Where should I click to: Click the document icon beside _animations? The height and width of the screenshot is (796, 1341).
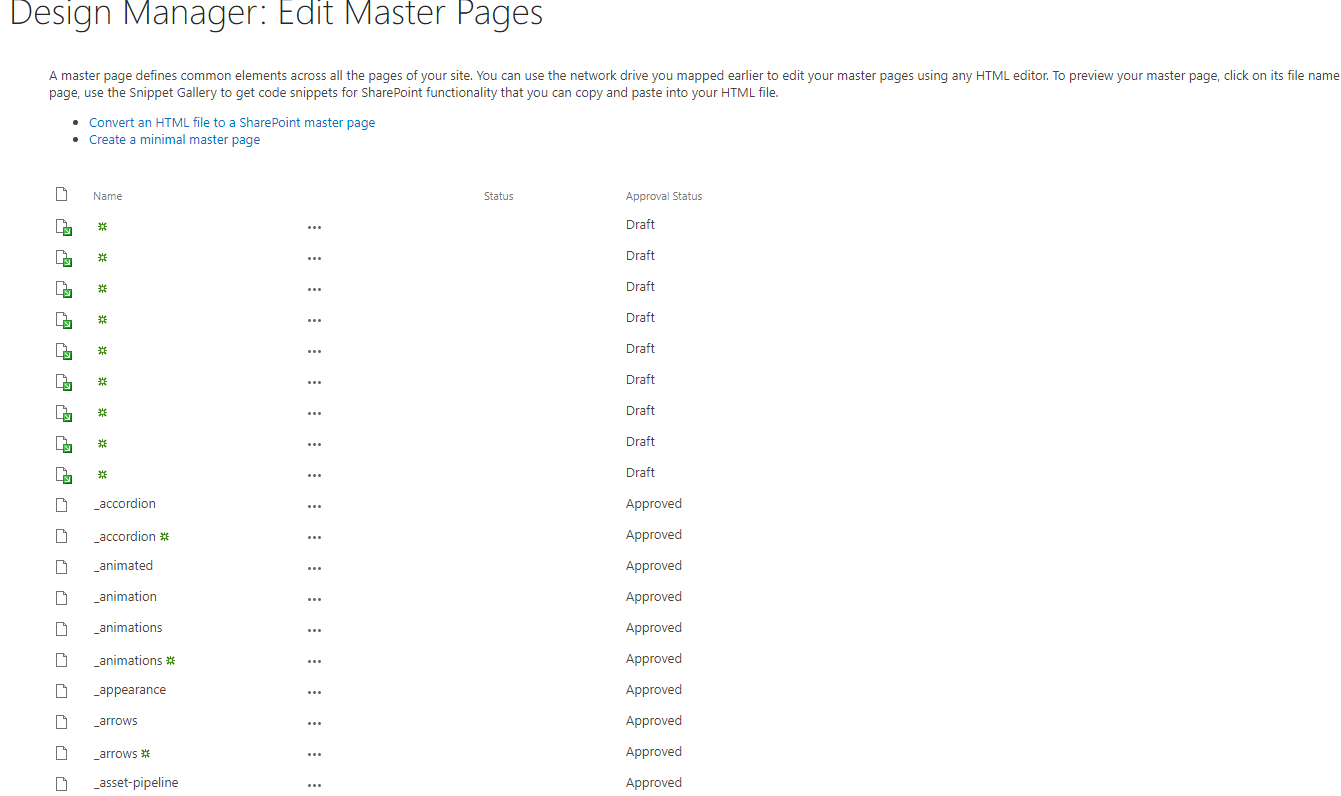[x=61, y=628]
